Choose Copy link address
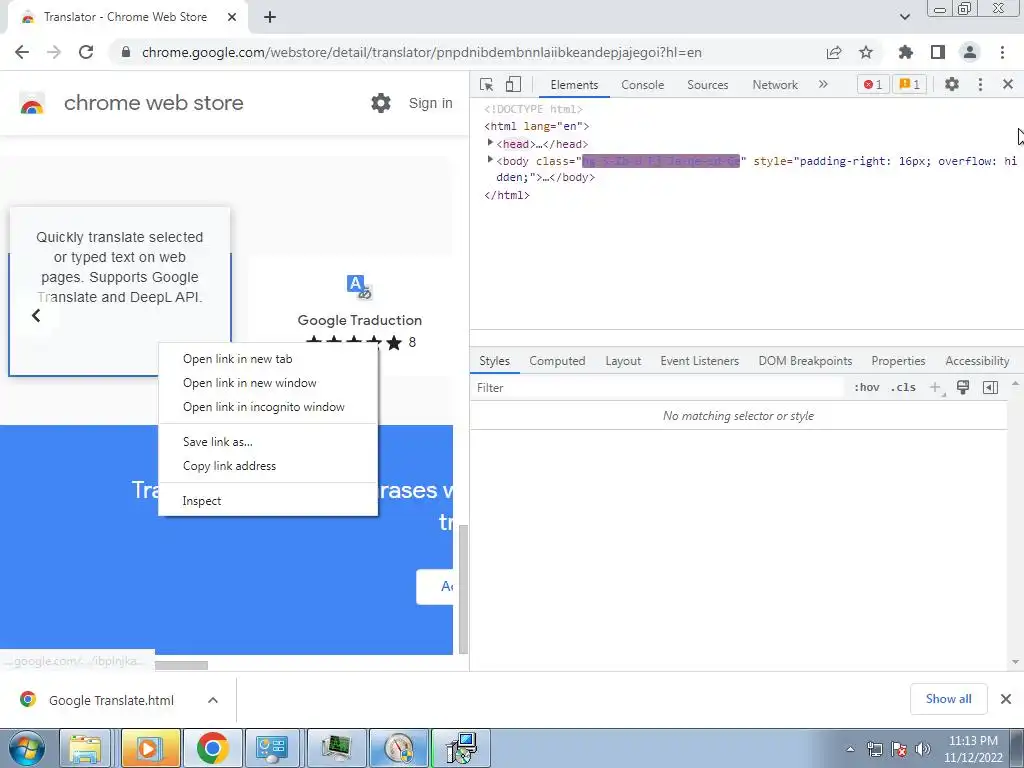Screen dimensions: 1024x768 tap(268, 466)
